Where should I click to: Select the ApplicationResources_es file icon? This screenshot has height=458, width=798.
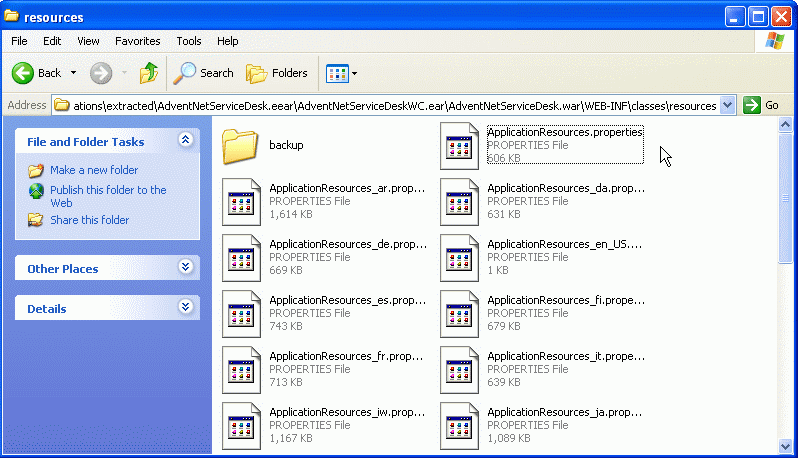coord(241,314)
